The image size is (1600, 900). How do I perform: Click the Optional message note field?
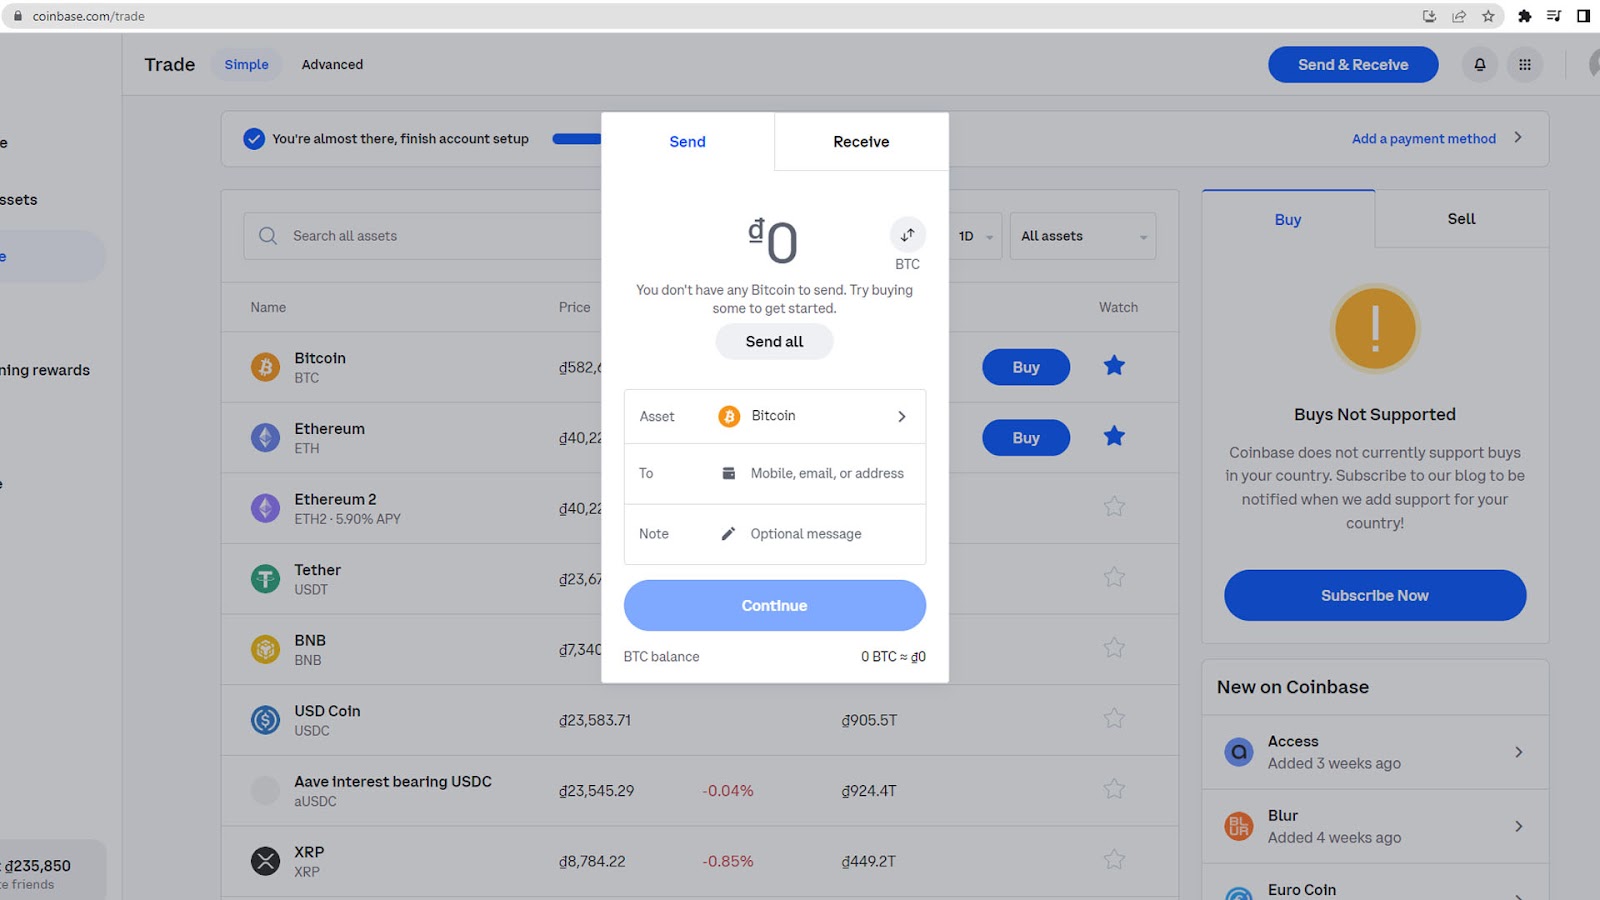775,534
